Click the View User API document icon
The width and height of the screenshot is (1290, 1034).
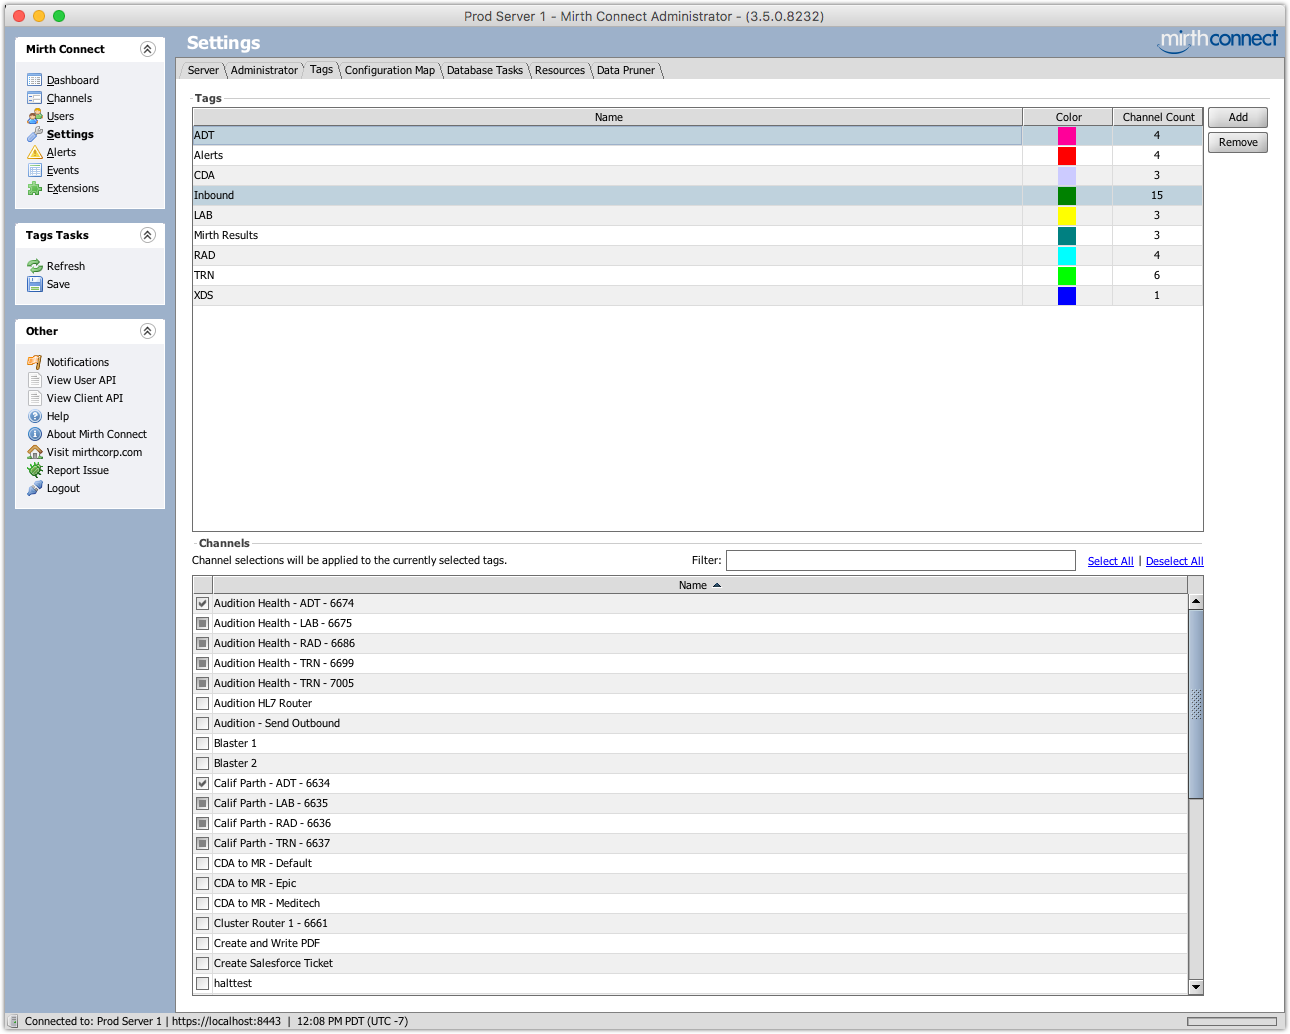coord(35,380)
